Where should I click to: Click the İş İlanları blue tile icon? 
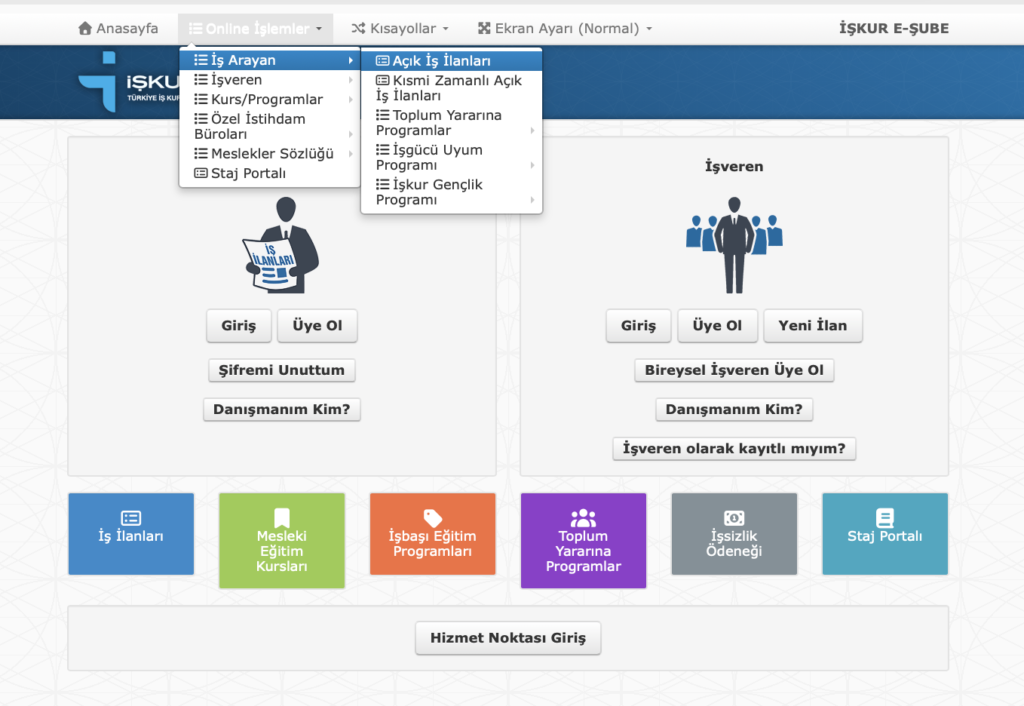pyautogui.click(x=131, y=518)
